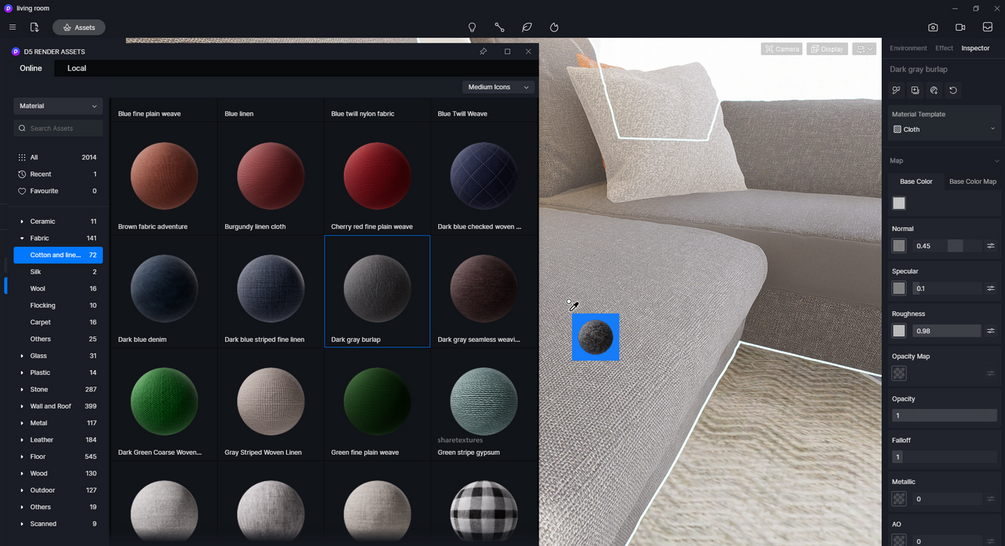Choose the Green stripe gypsum material
Screen dimensions: 1005x546
tap(484, 404)
